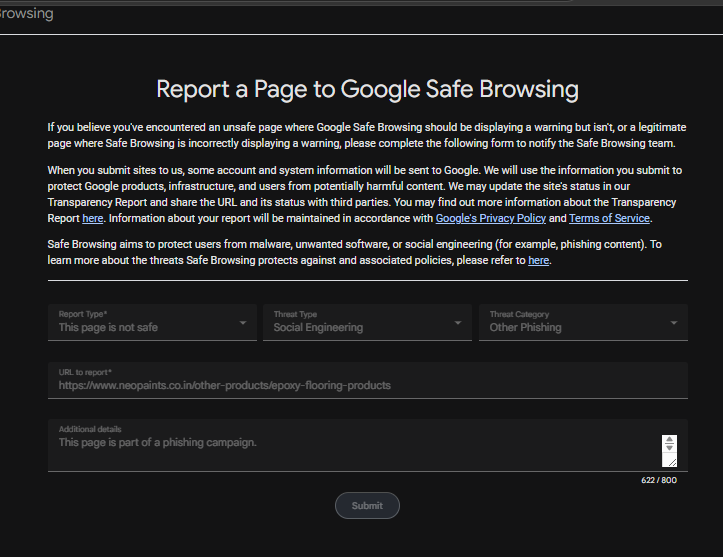Click the URL to report field
This screenshot has height=557, width=723.
tap(367, 380)
